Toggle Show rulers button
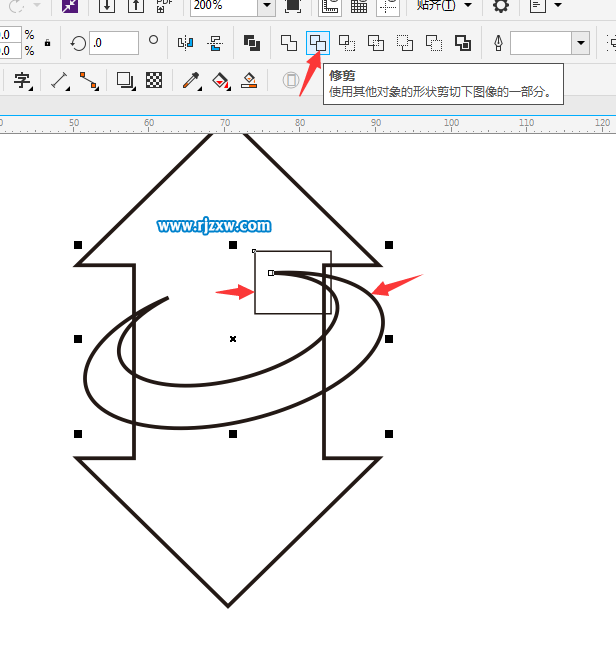The image size is (616, 653). pyautogui.click(x=330, y=6)
